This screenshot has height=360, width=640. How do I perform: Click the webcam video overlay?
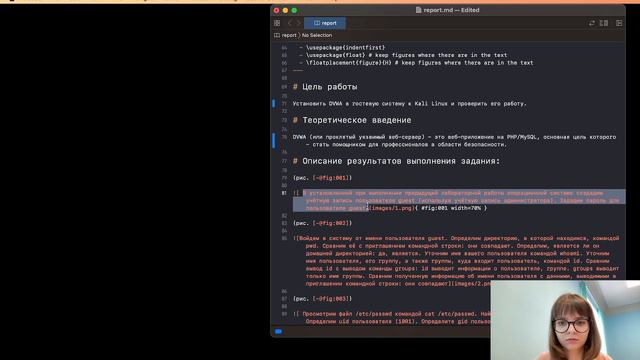click(x=565, y=320)
